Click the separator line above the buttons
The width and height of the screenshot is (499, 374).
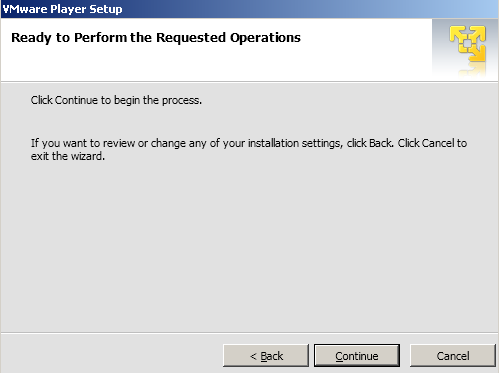point(249,332)
